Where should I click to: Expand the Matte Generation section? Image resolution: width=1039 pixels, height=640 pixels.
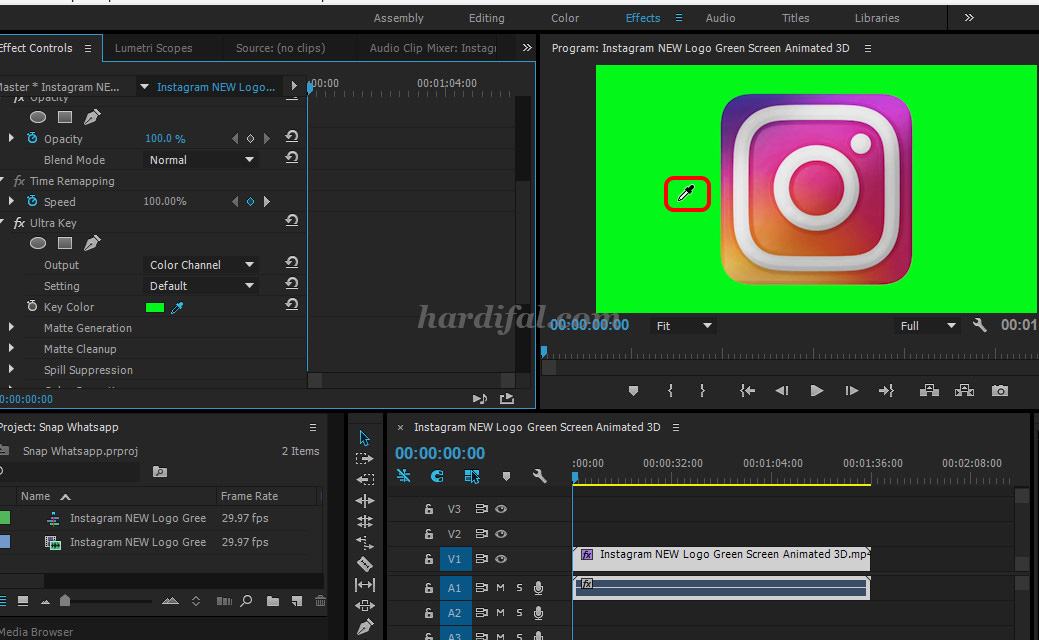coord(12,328)
